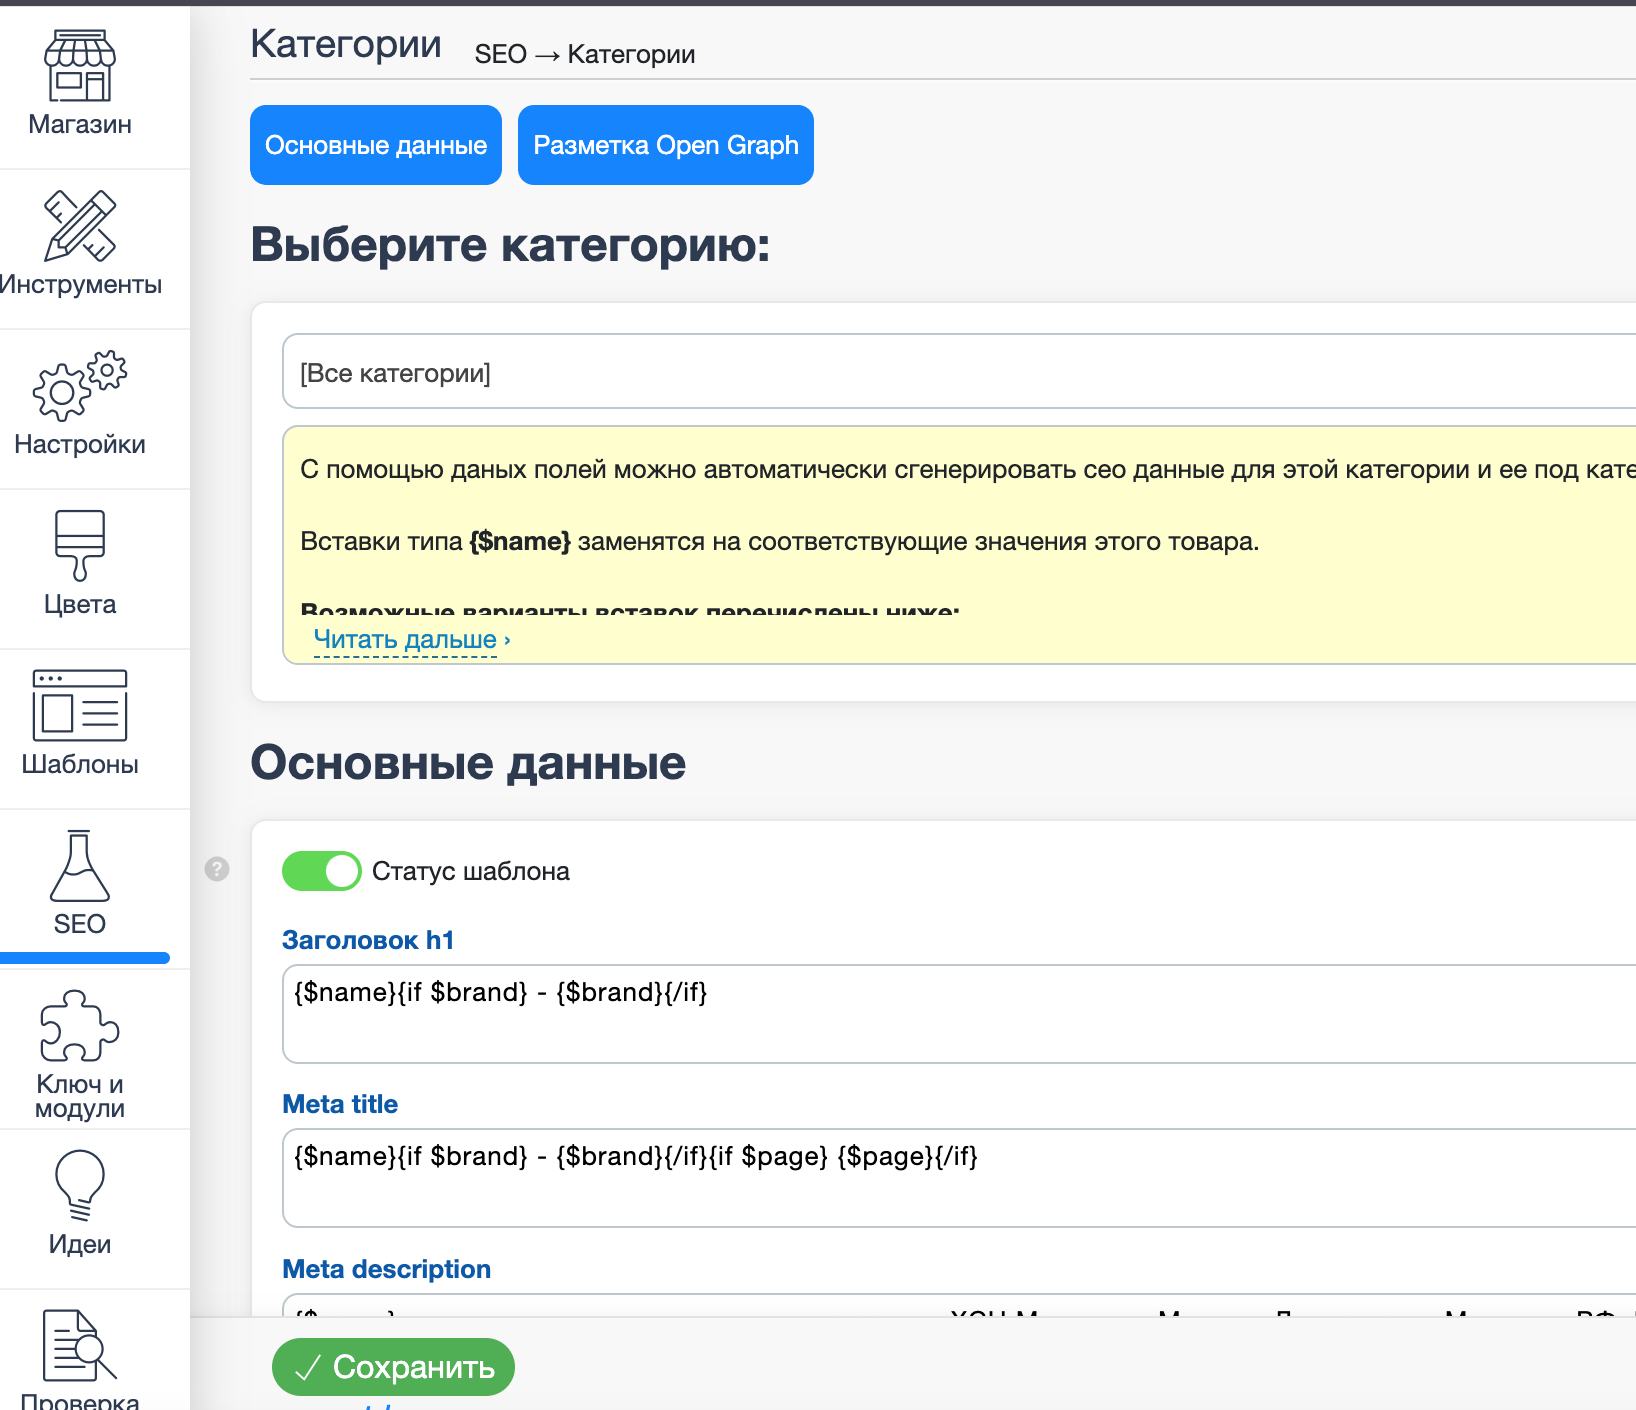The height and width of the screenshot is (1410, 1636).
Task: Open the Инструменты sidebar section
Action: pos(80,245)
